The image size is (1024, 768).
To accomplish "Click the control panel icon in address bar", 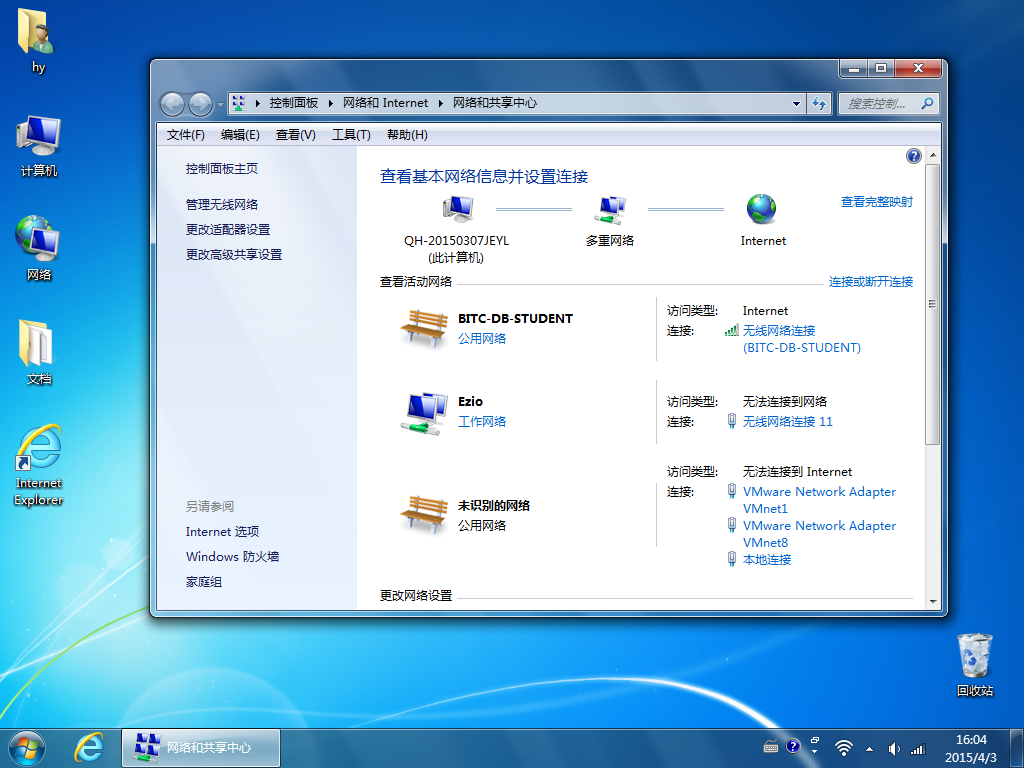I will click(x=239, y=103).
